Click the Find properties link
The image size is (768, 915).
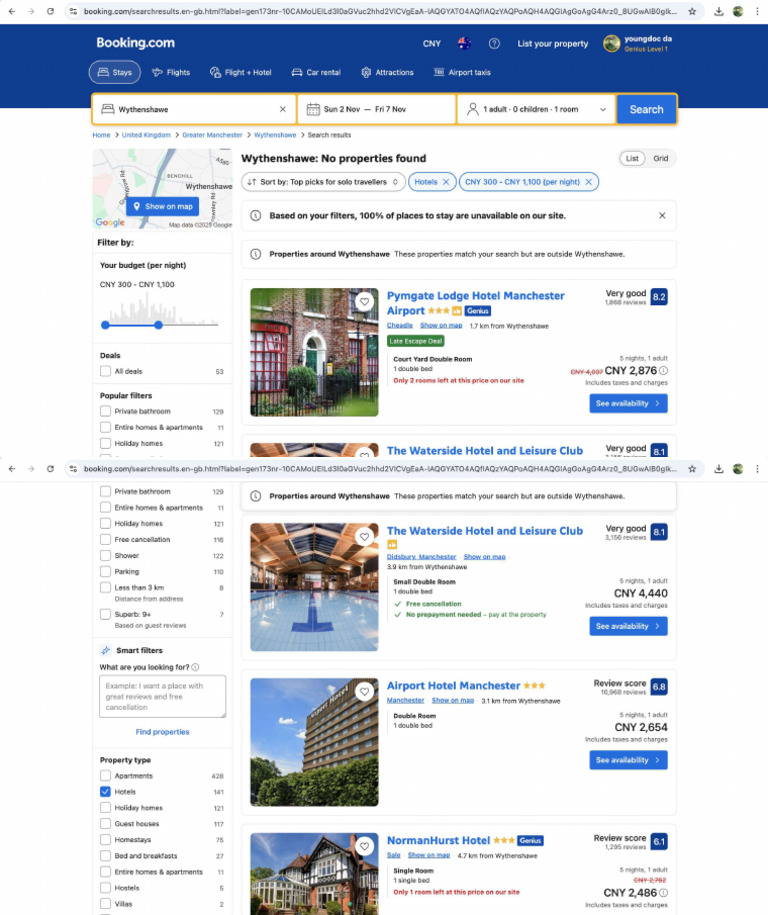pyautogui.click(x=162, y=732)
